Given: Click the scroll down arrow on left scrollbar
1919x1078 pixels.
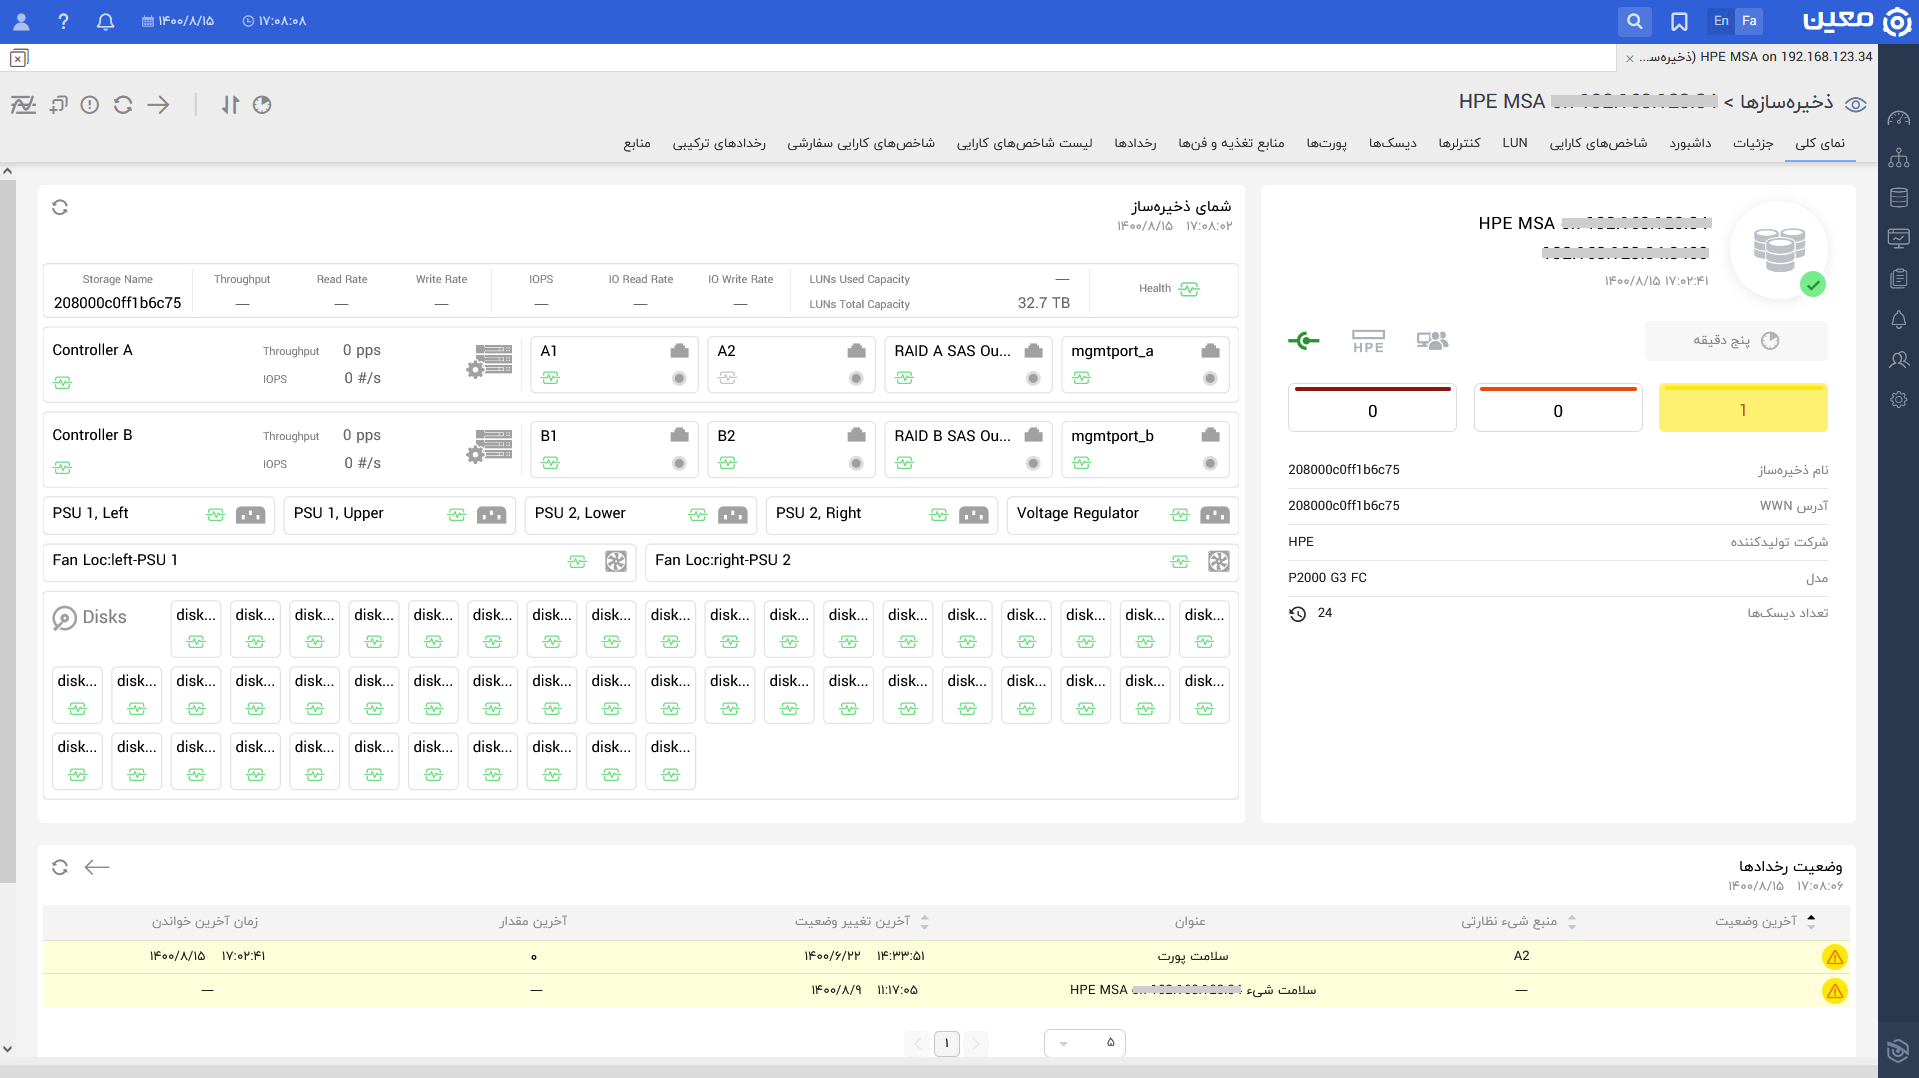Looking at the screenshot, I should click(8, 1049).
